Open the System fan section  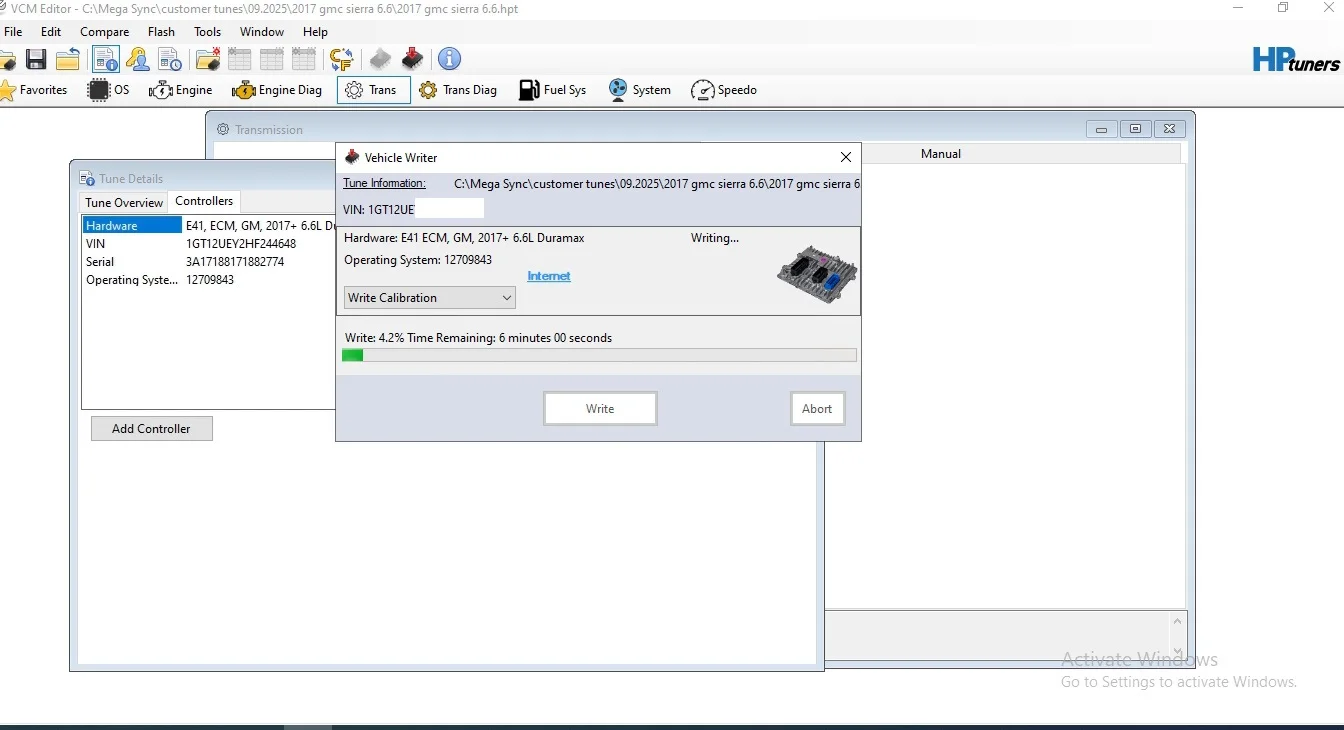(639, 90)
